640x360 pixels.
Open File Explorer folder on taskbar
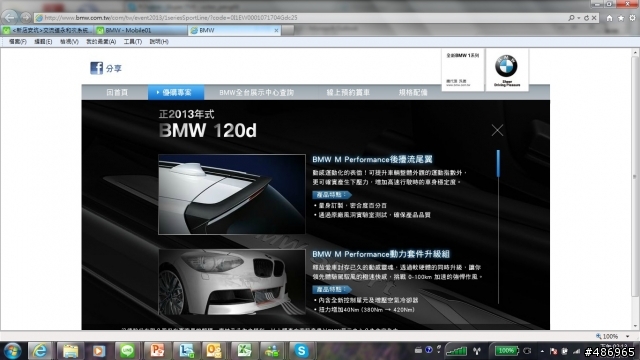pos(70,351)
